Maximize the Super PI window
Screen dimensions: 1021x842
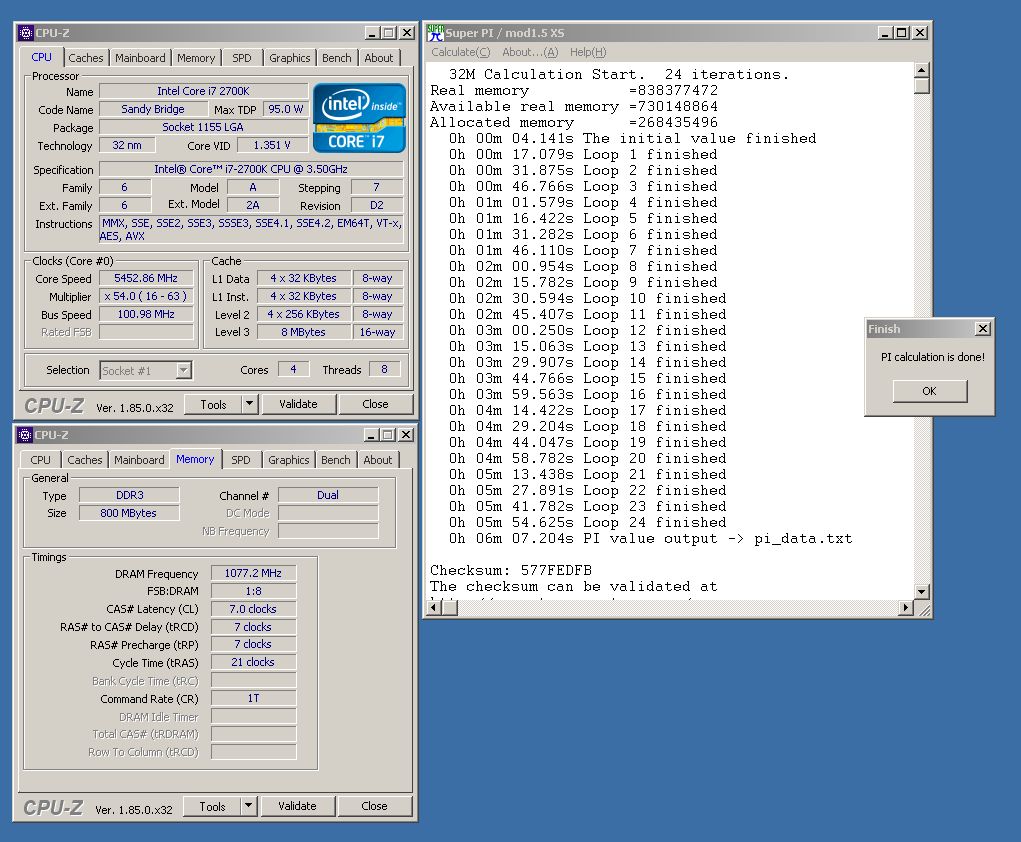click(901, 33)
